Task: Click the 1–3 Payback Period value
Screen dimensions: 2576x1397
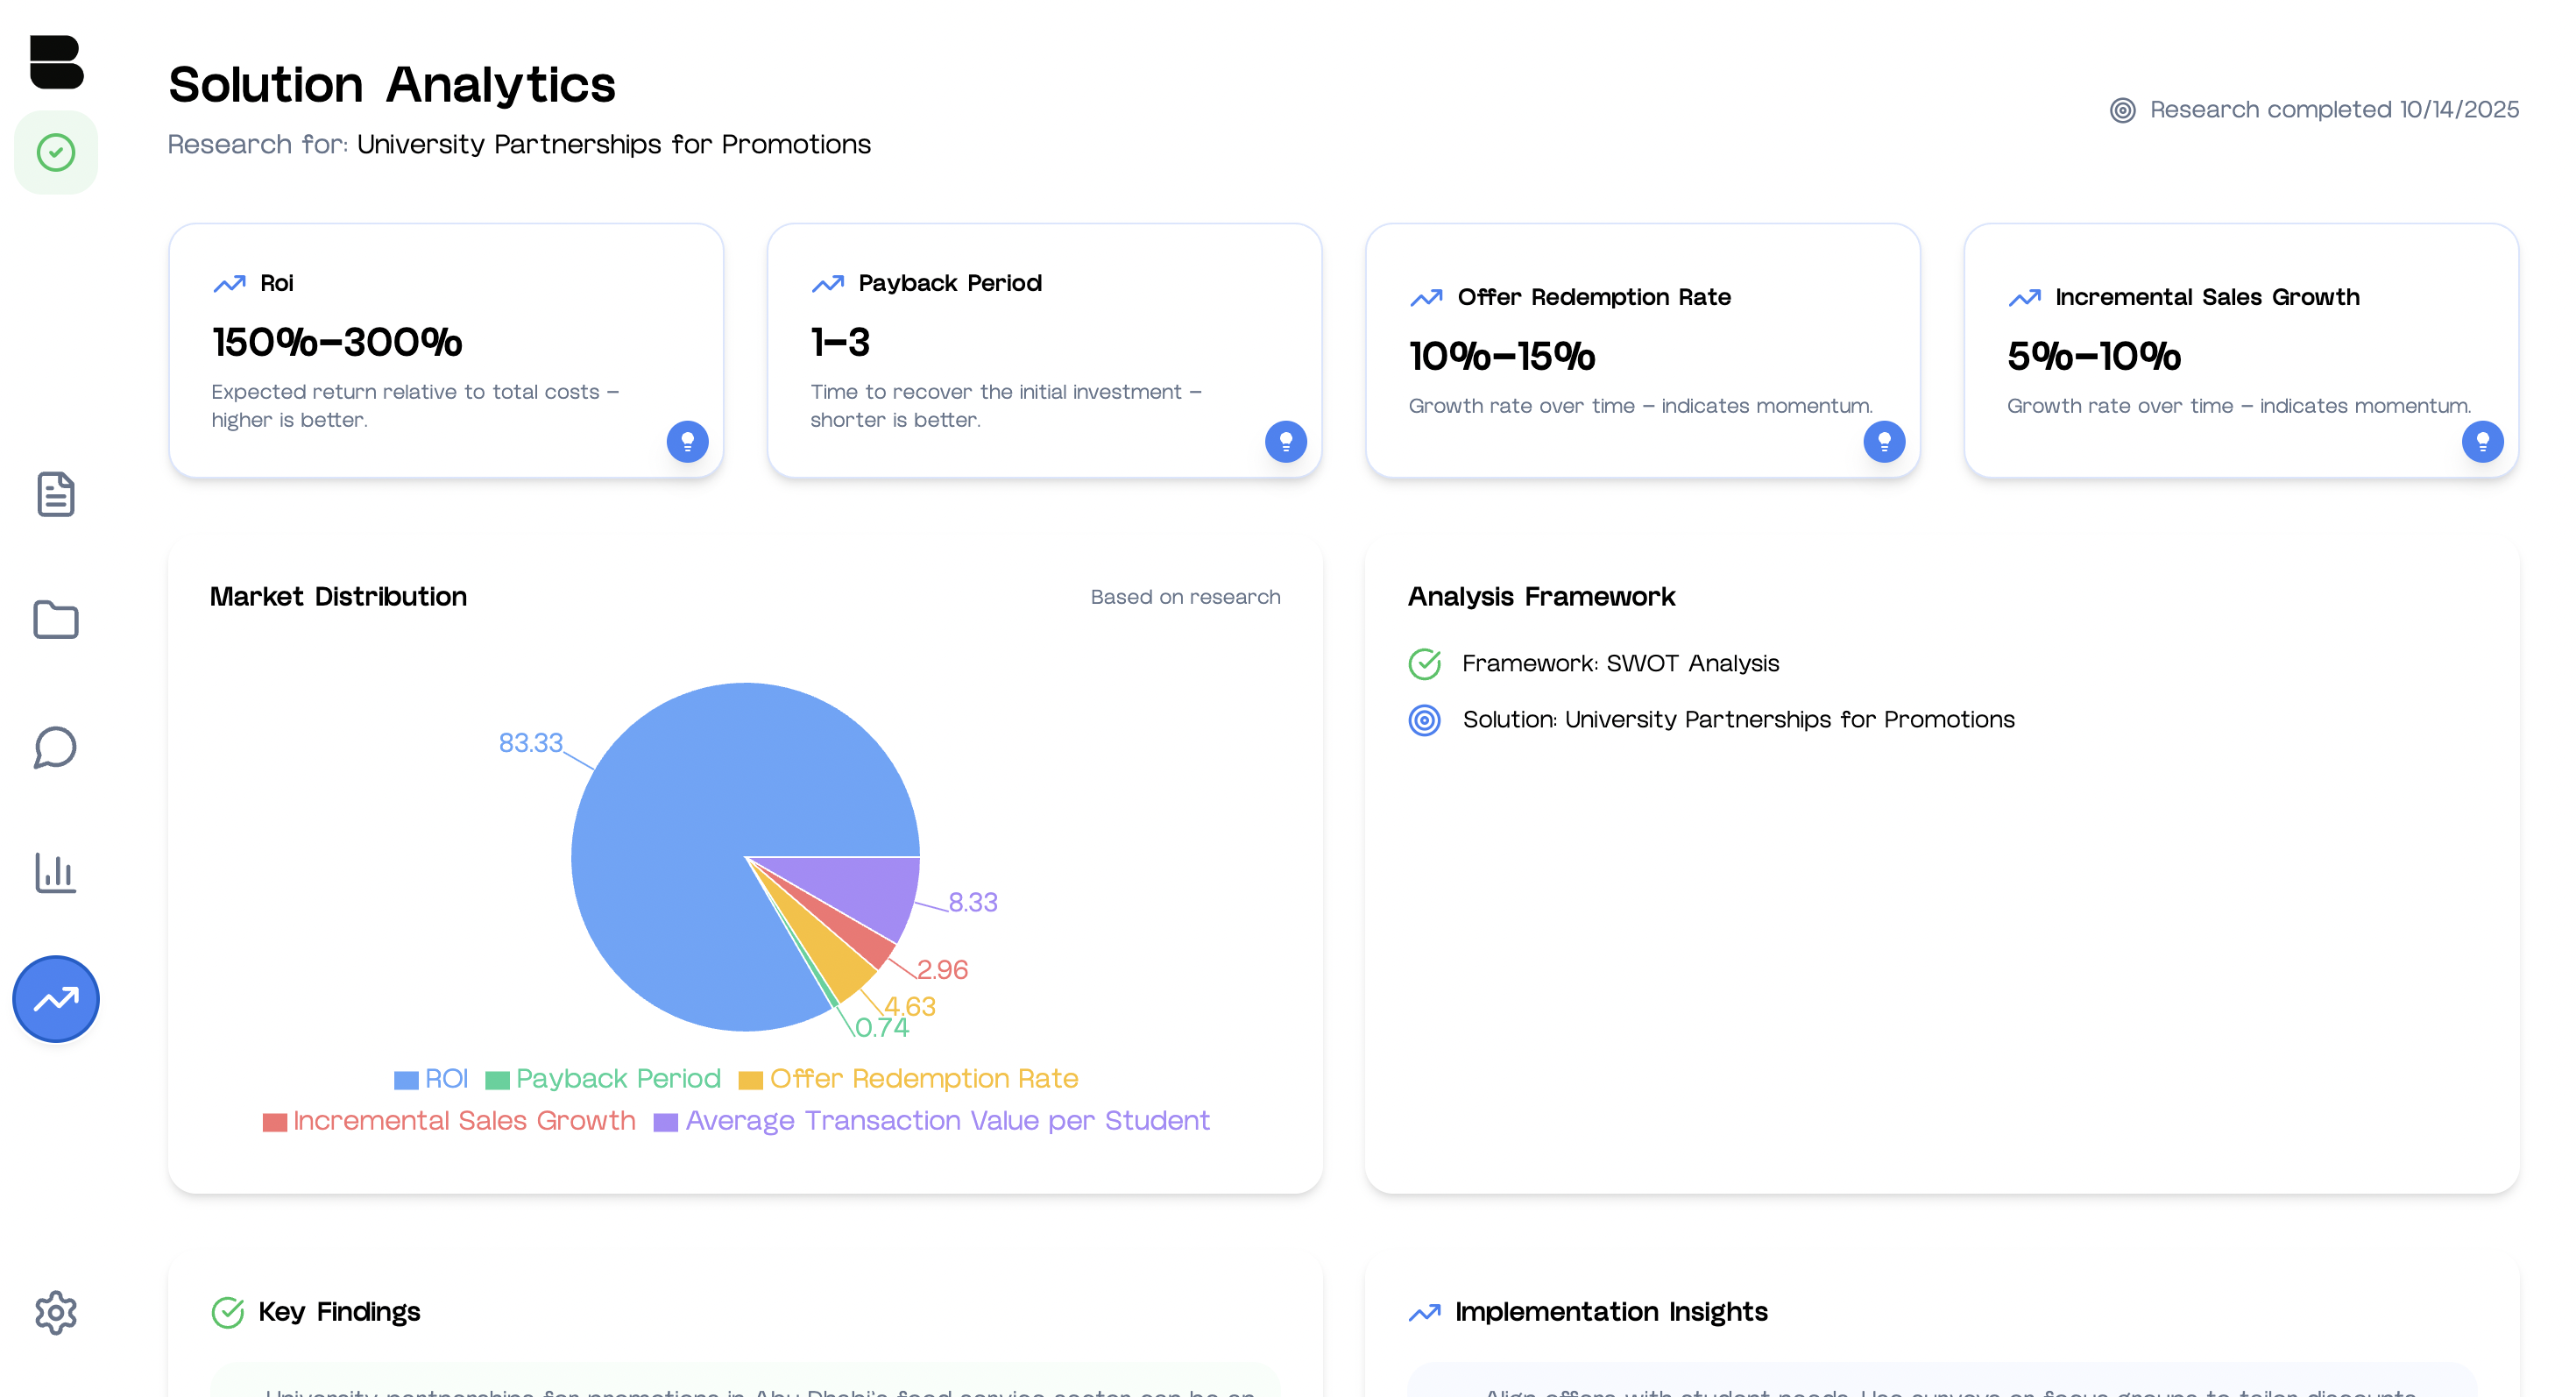Action: [840, 343]
